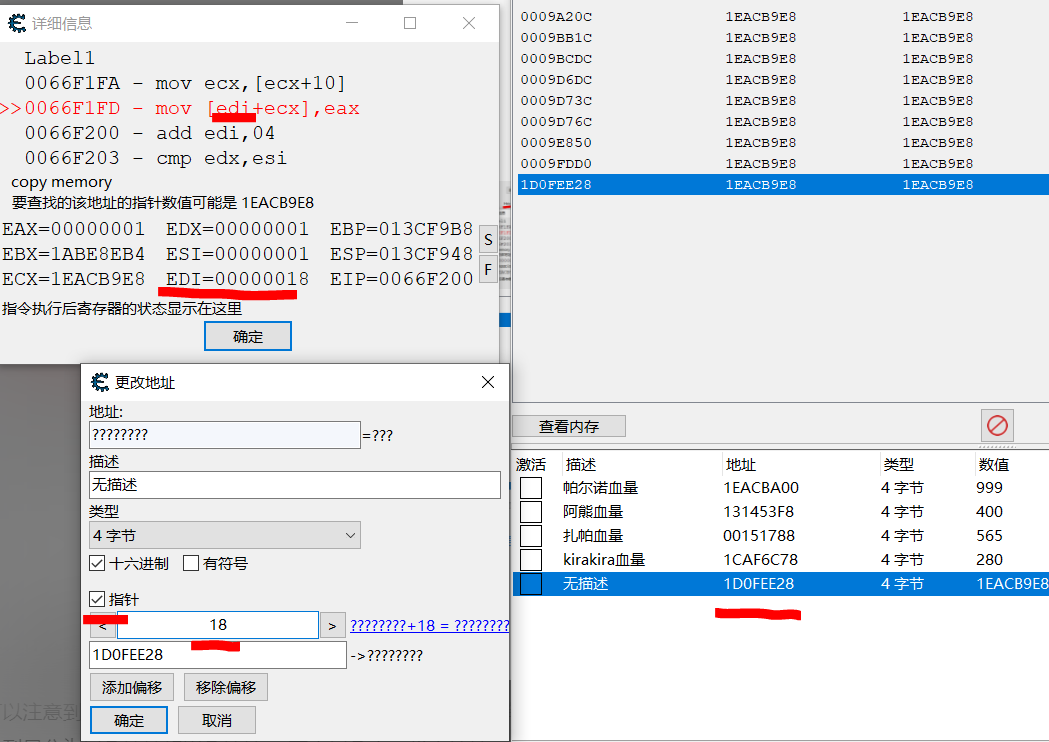Select the 0009E850 row in results list

point(556,142)
